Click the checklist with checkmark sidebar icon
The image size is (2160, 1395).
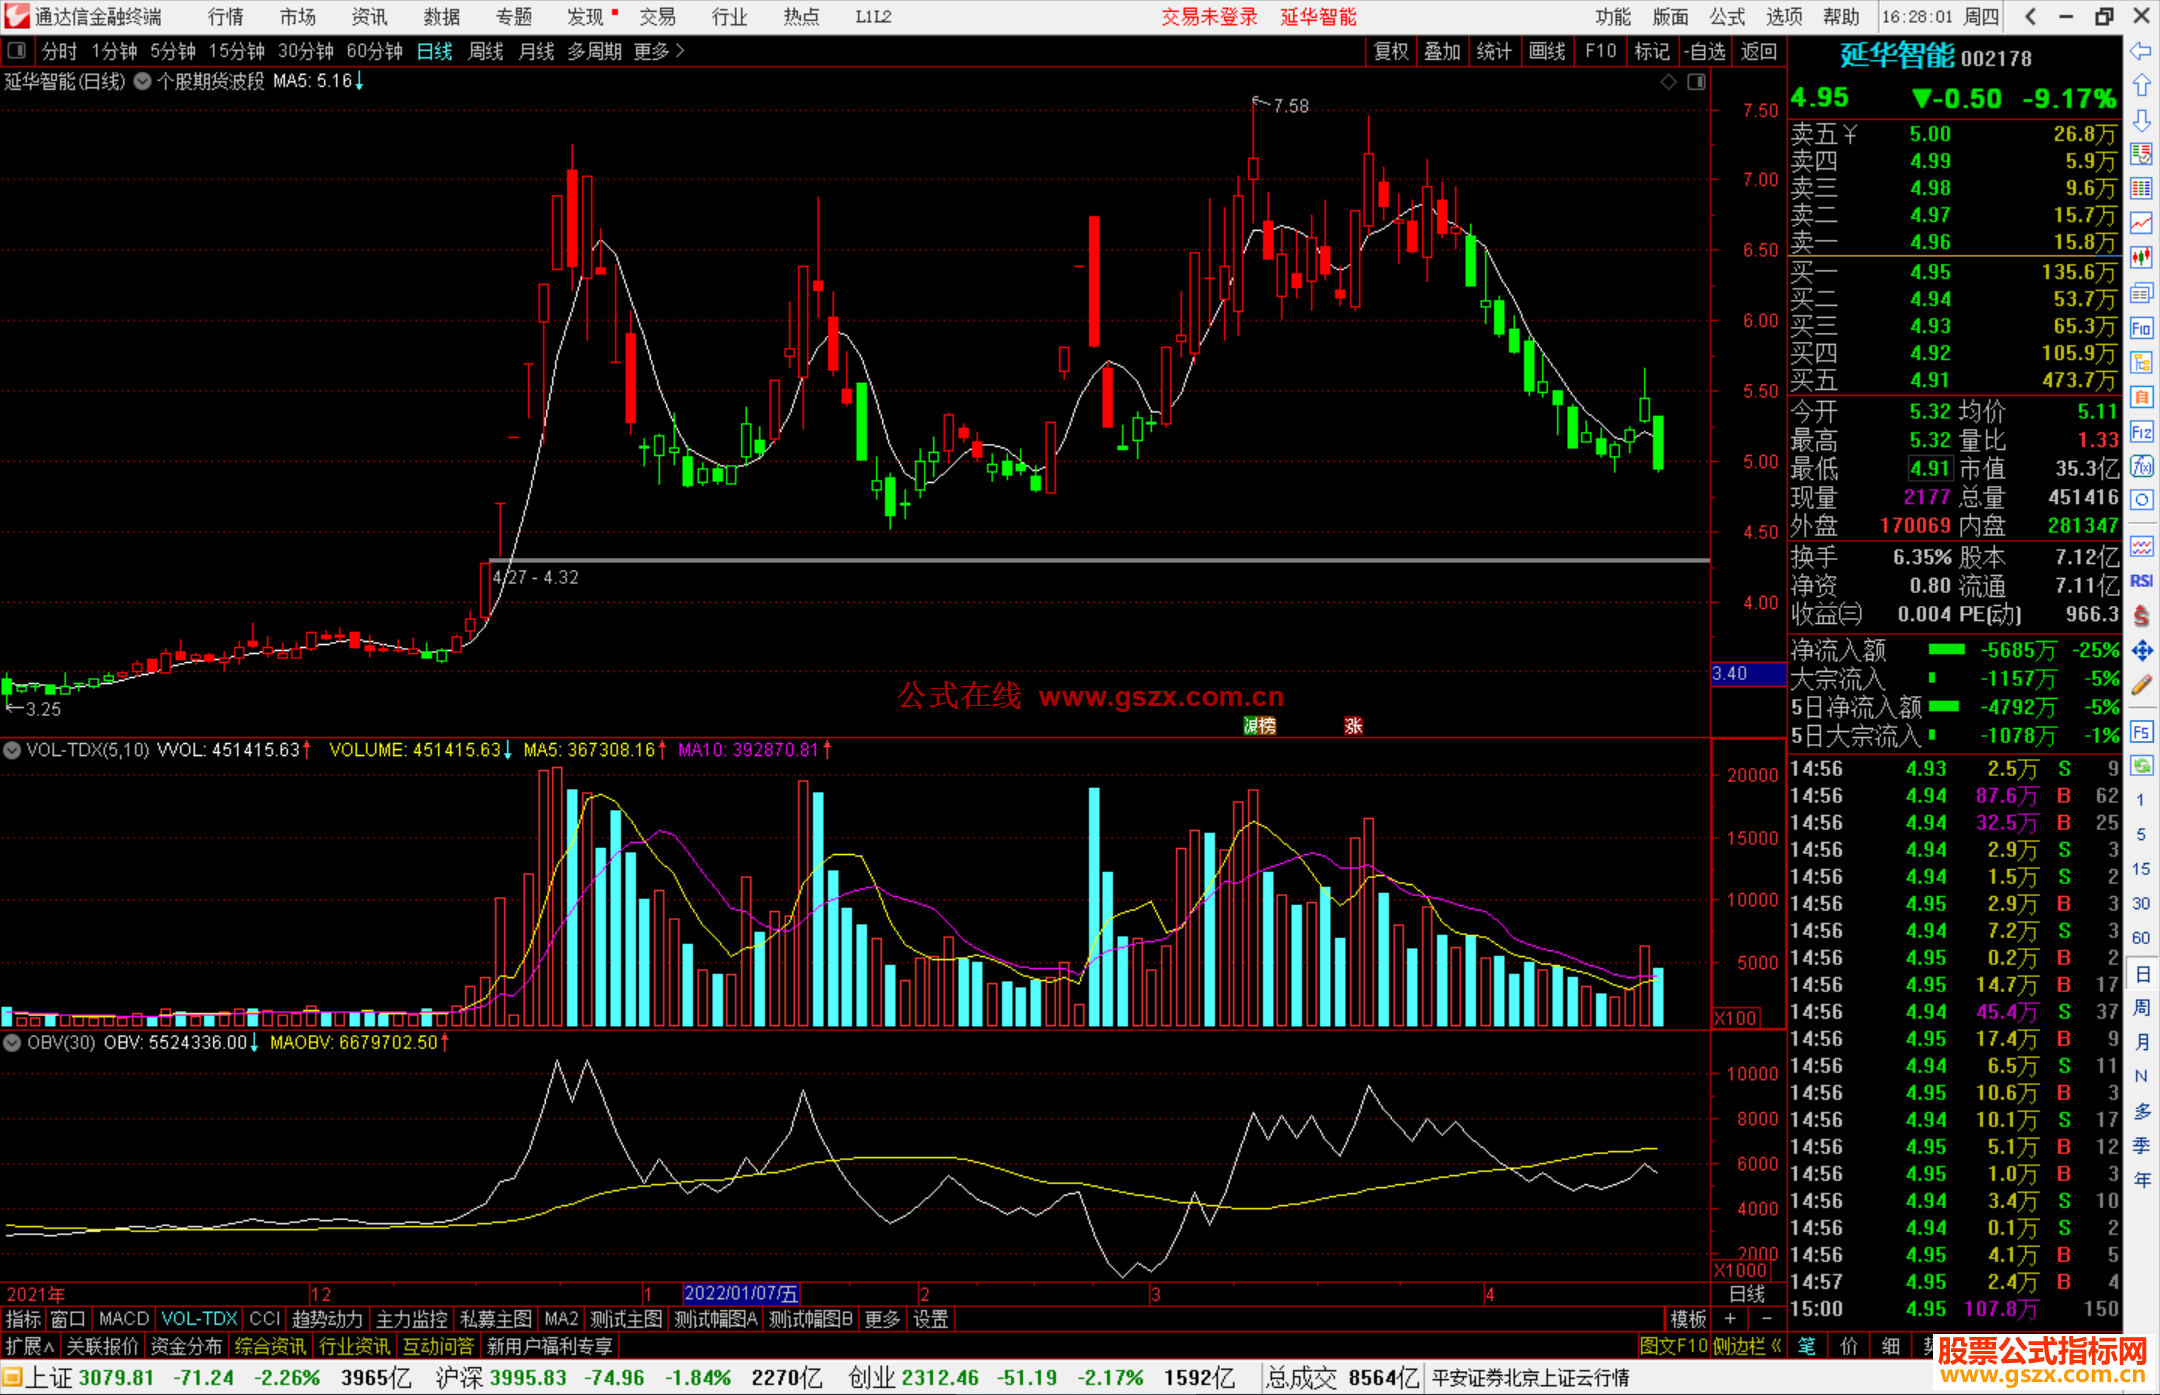click(2141, 155)
